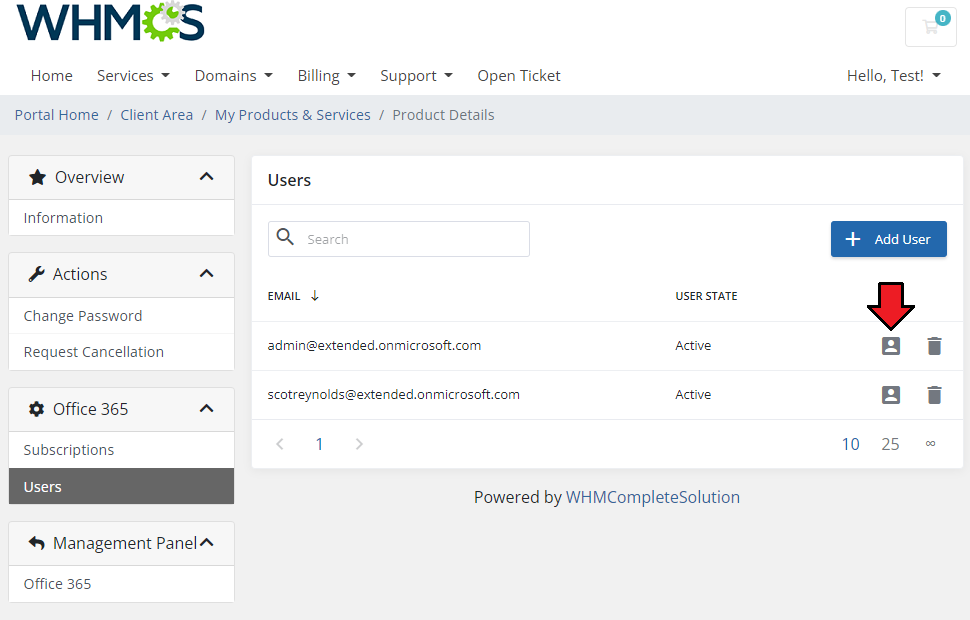This screenshot has width=970, height=620.
Task: Open the Support dropdown menu
Action: pos(416,75)
